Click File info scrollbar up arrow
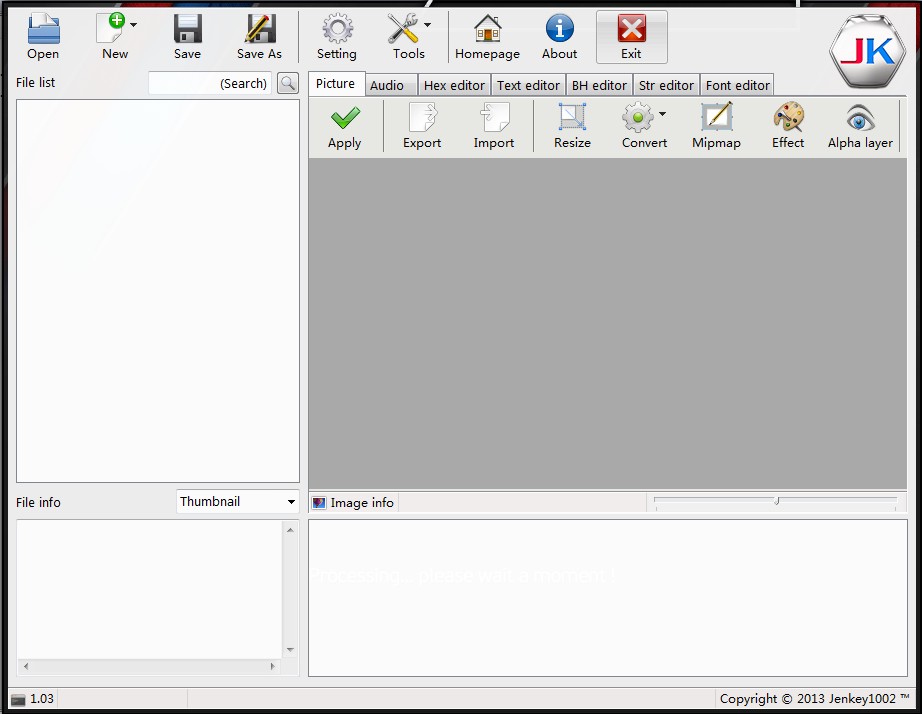The height and width of the screenshot is (714, 922). [x=290, y=530]
